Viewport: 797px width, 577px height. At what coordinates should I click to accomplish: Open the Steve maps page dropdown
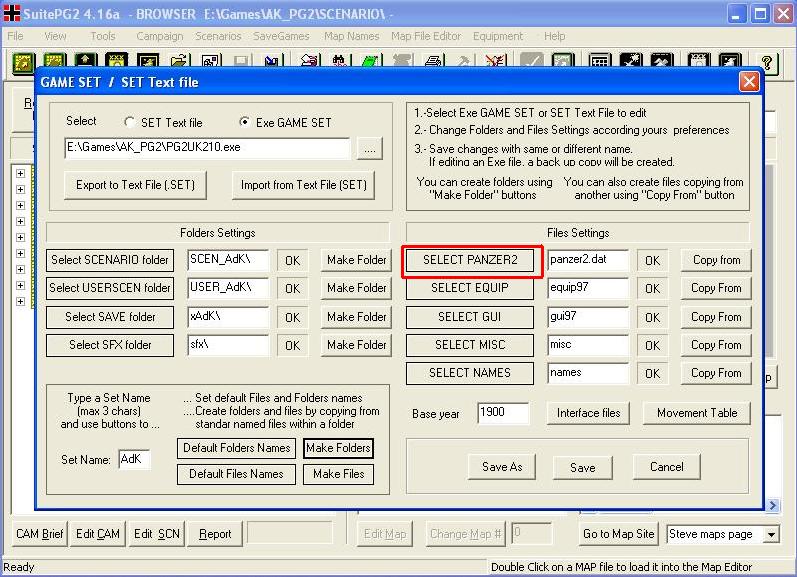[x=772, y=534]
